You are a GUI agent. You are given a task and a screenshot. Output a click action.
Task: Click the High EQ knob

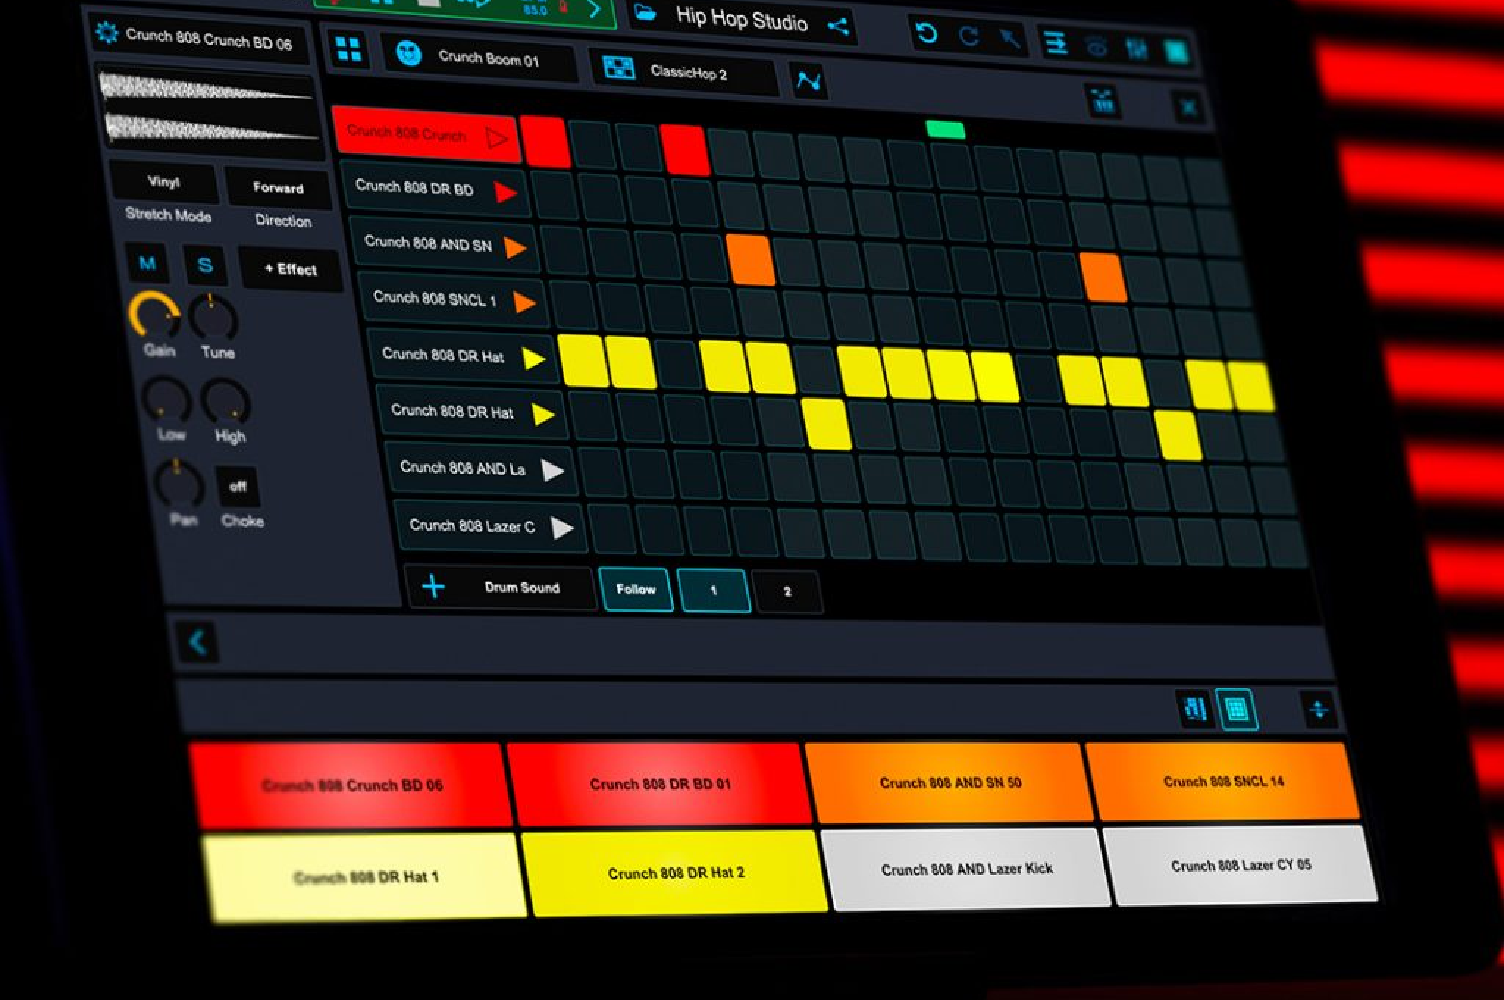tap(226, 402)
